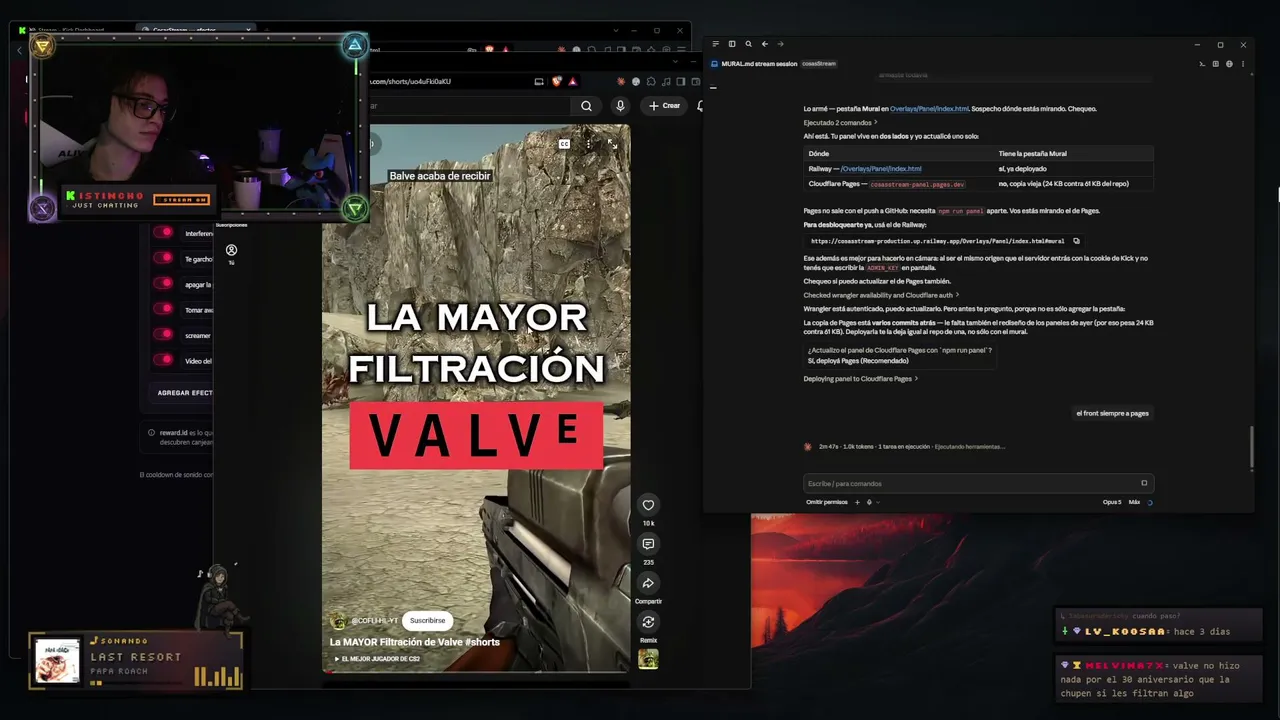Expand 'Checked wrangler availability and Cloudflare auth'

pos(881,295)
